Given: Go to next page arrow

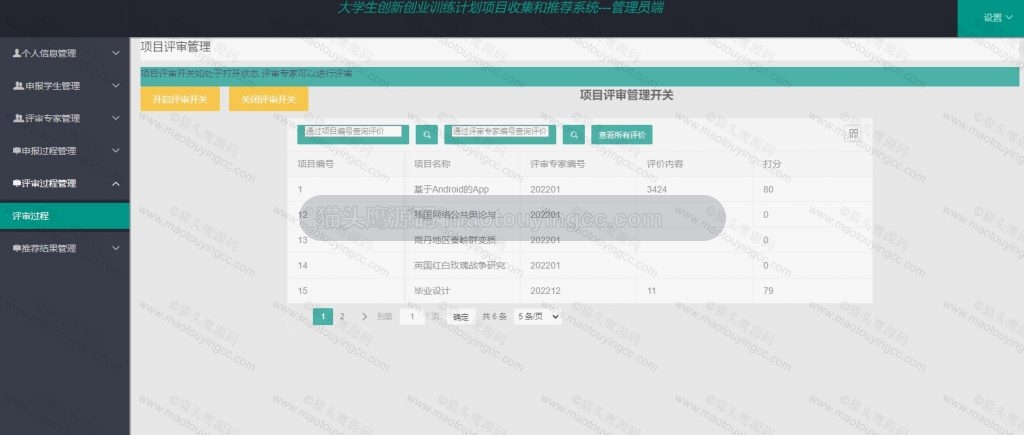Looking at the screenshot, I should pos(364,317).
